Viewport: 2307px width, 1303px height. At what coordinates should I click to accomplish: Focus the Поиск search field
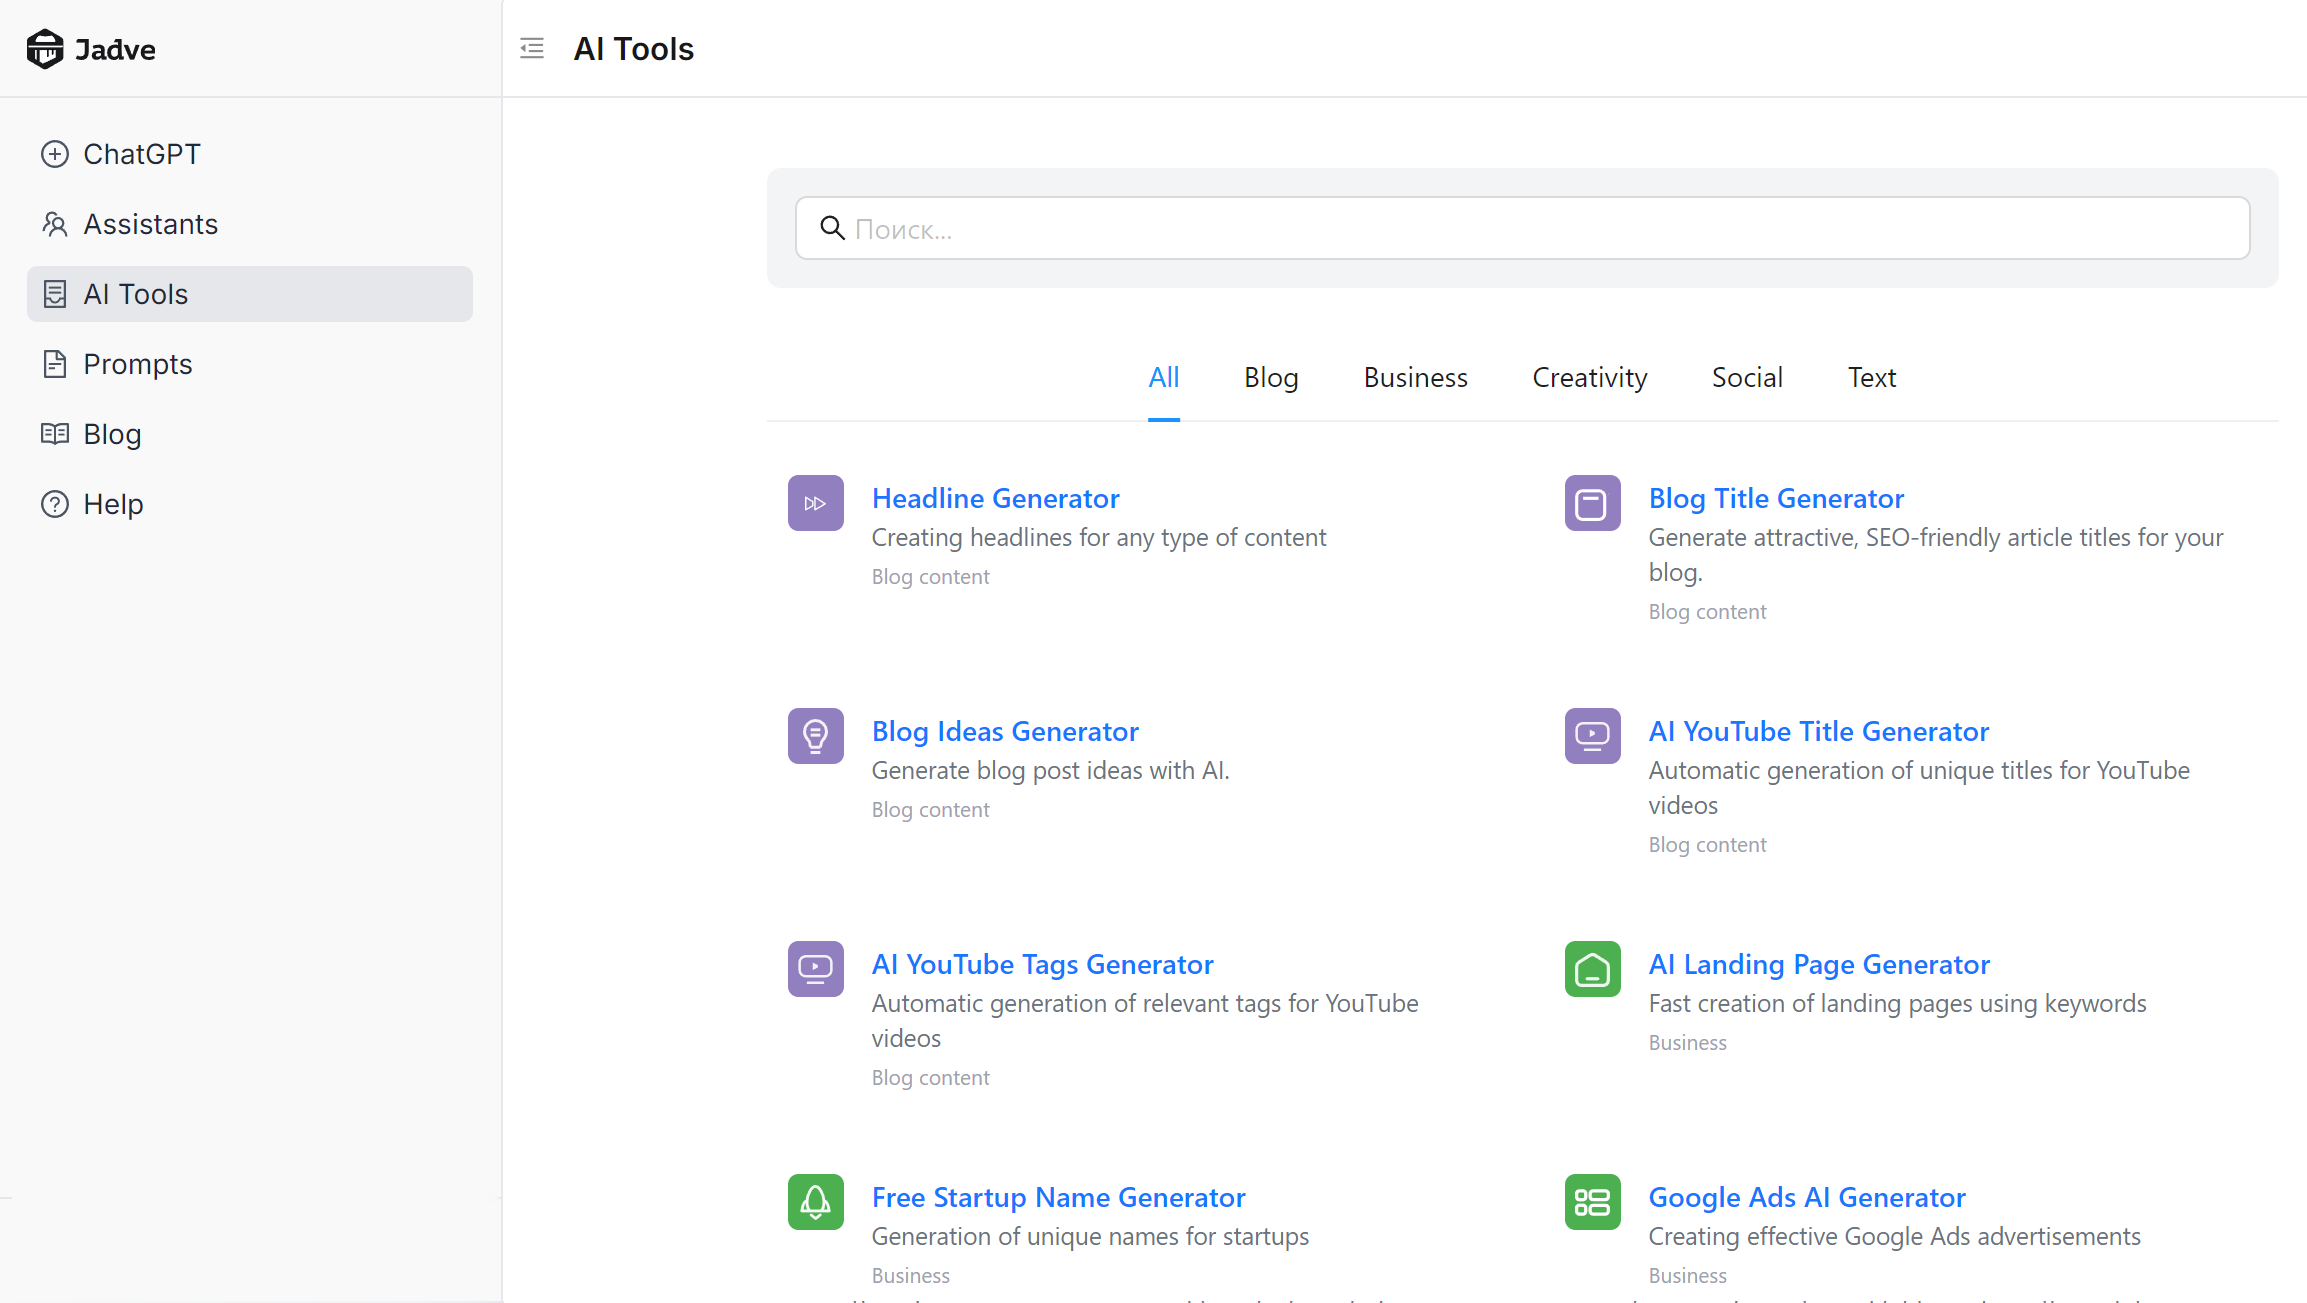point(1522,229)
